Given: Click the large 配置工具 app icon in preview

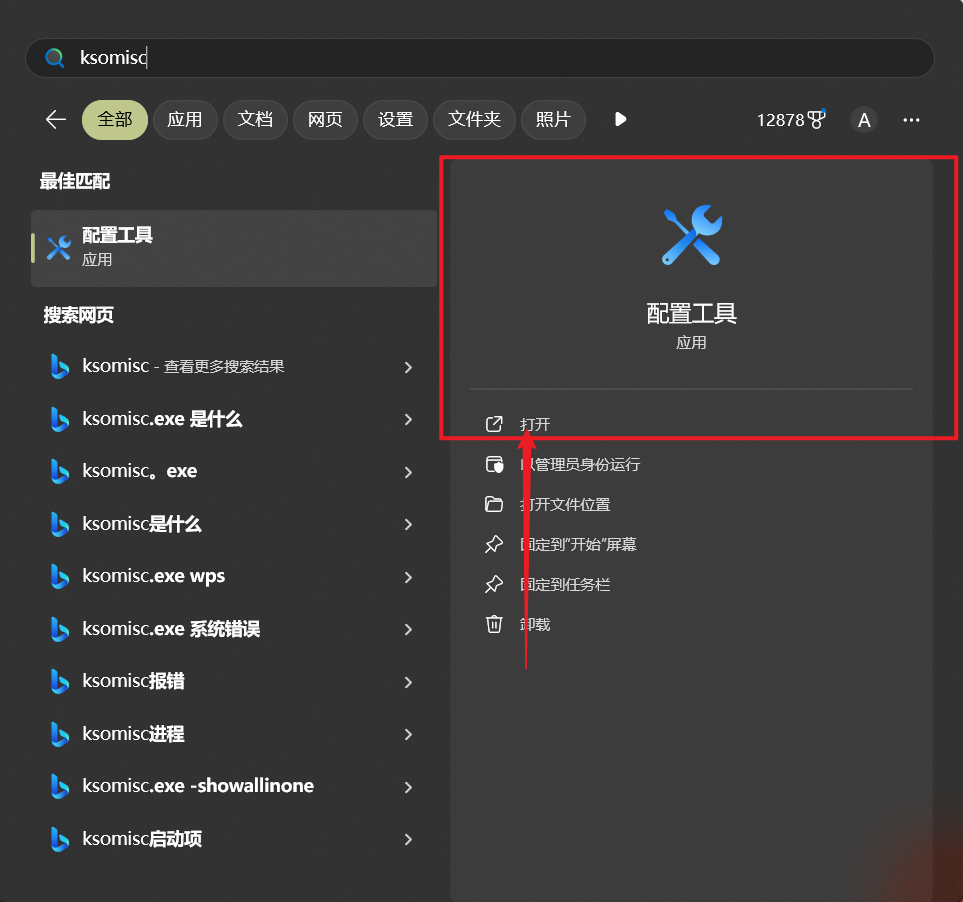Looking at the screenshot, I should (x=692, y=235).
